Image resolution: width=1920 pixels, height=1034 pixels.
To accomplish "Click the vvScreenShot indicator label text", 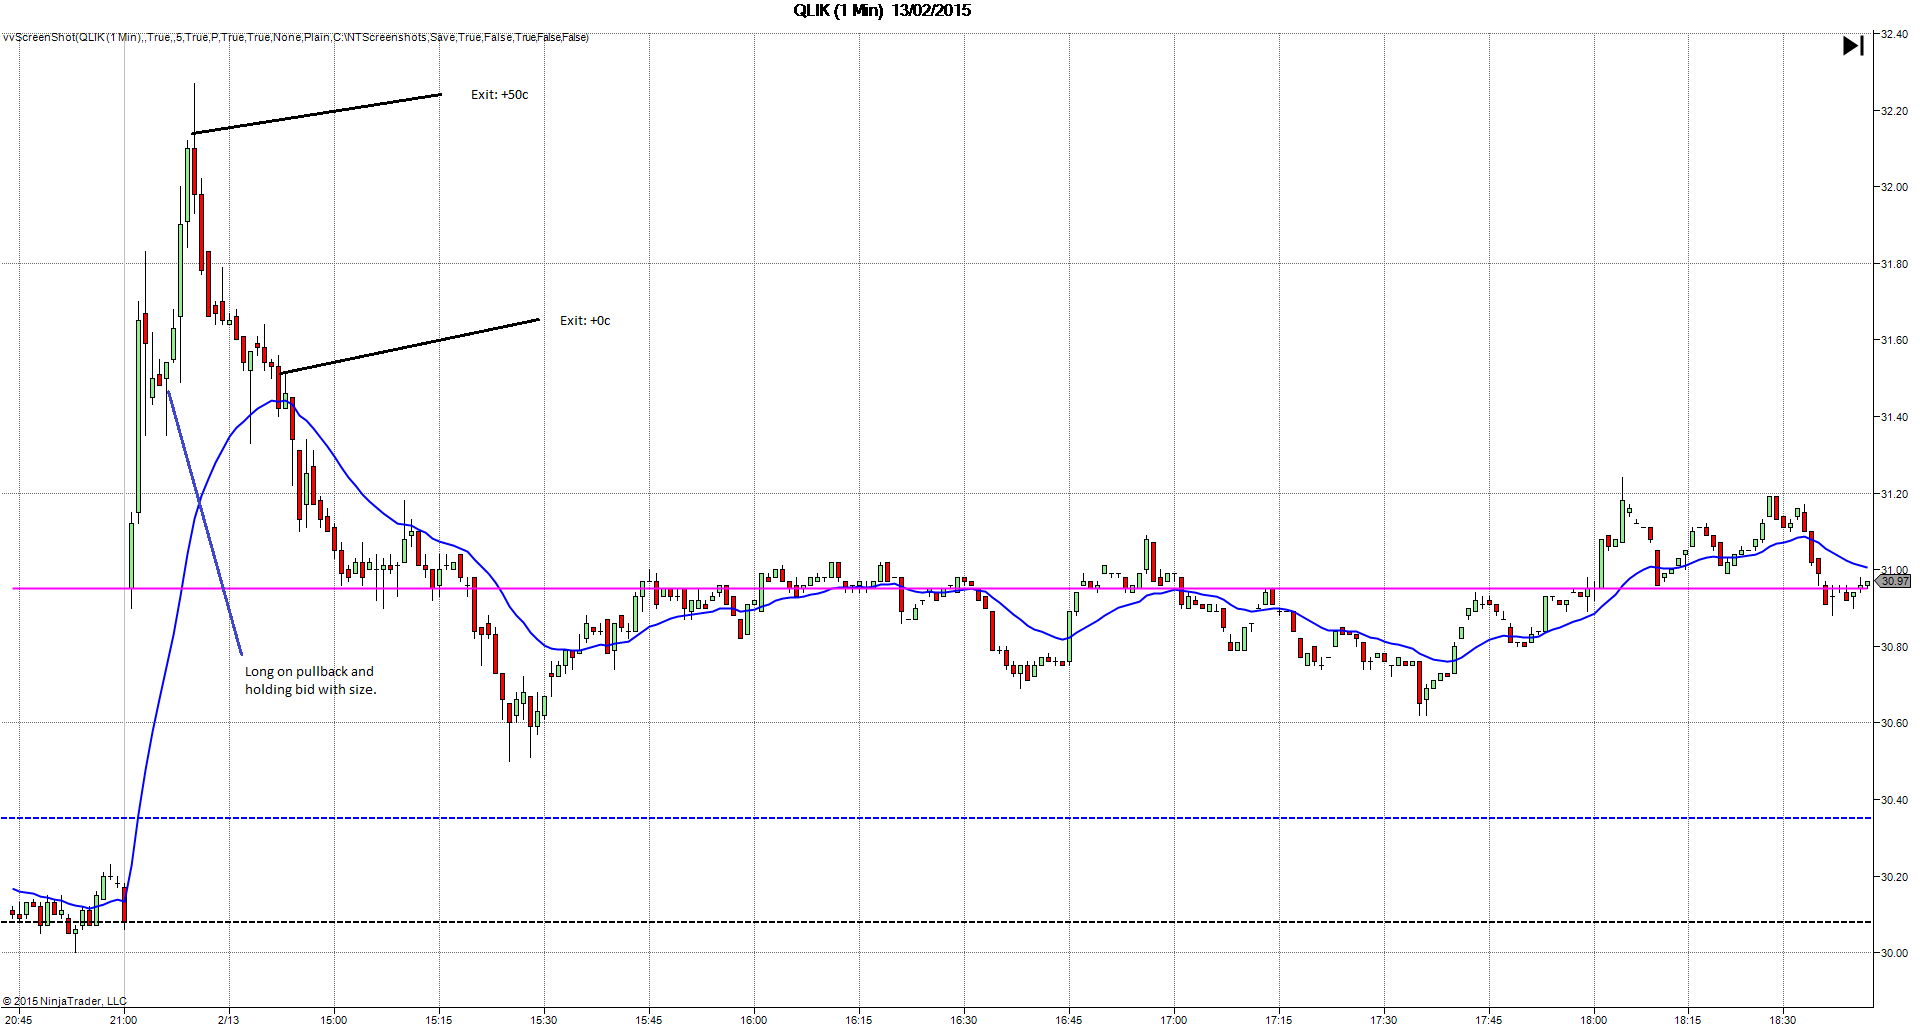I will 295,38.
